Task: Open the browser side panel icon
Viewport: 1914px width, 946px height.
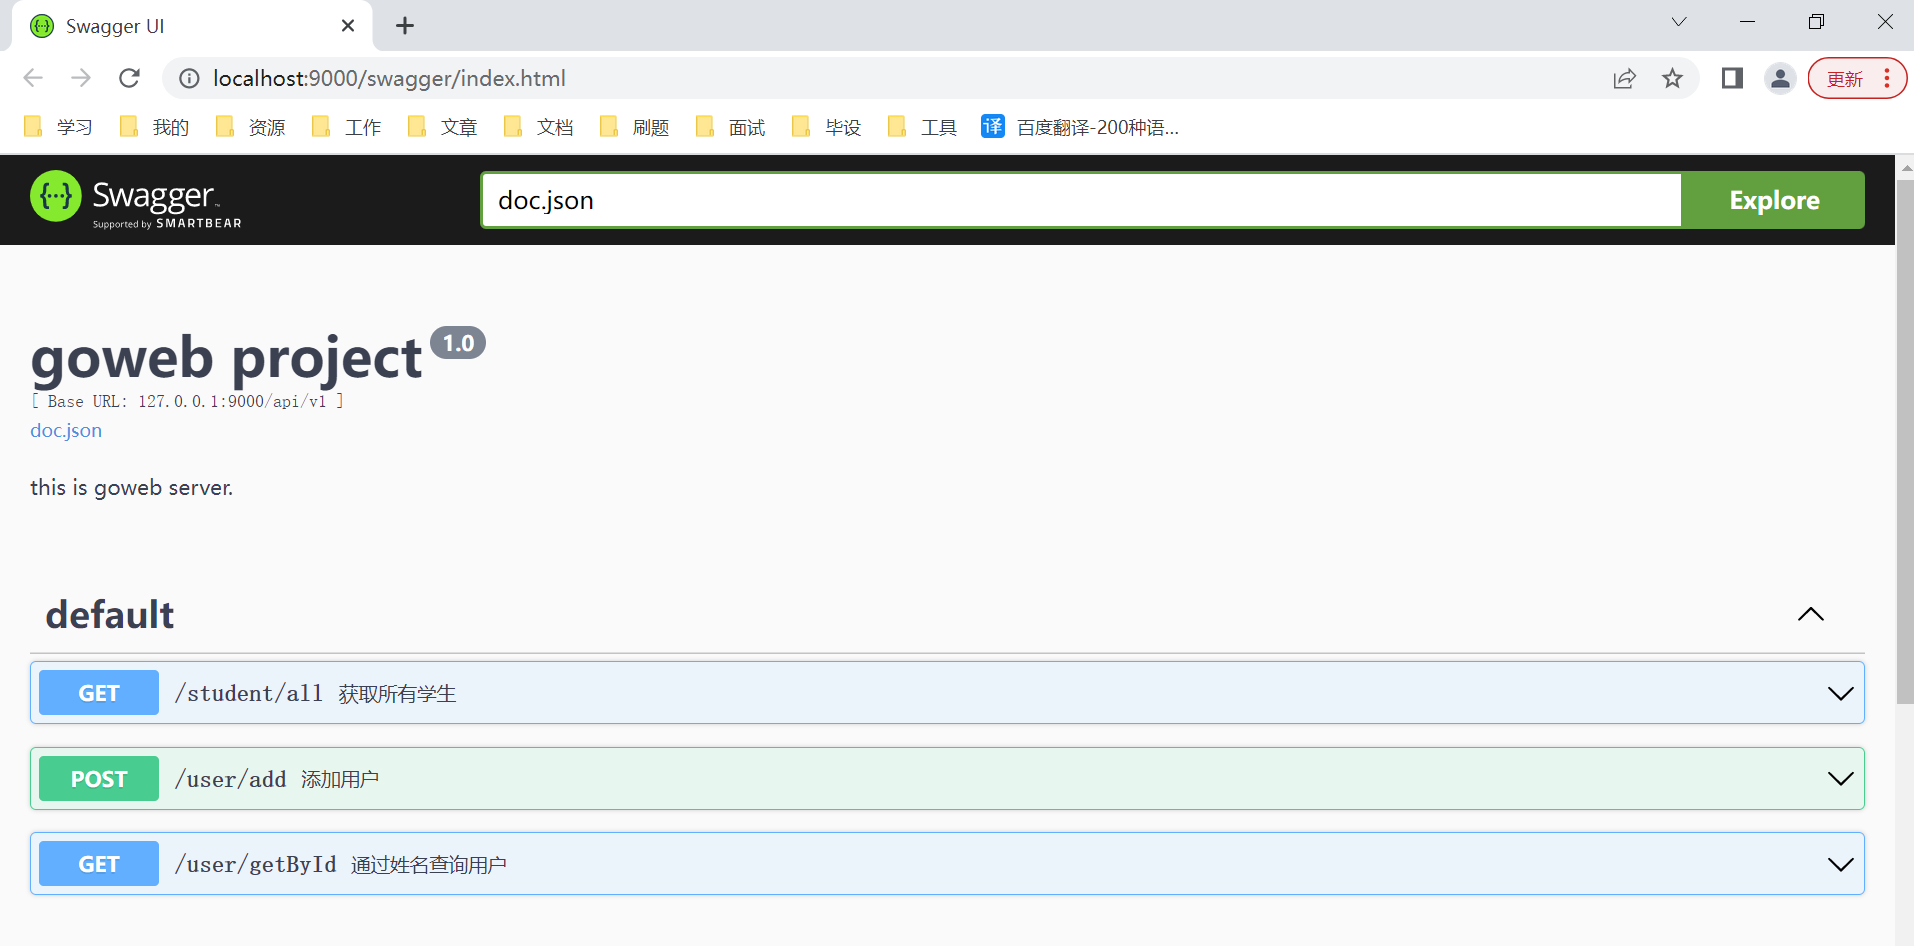Action: [1732, 78]
